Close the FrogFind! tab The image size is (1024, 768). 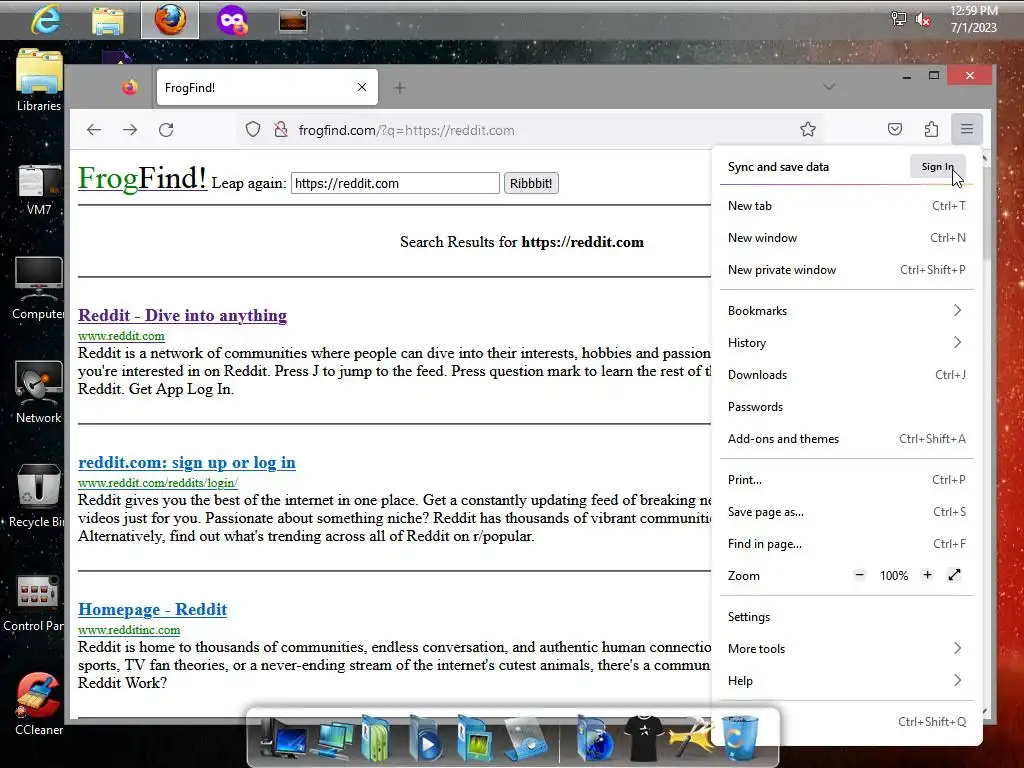coord(362,87)
